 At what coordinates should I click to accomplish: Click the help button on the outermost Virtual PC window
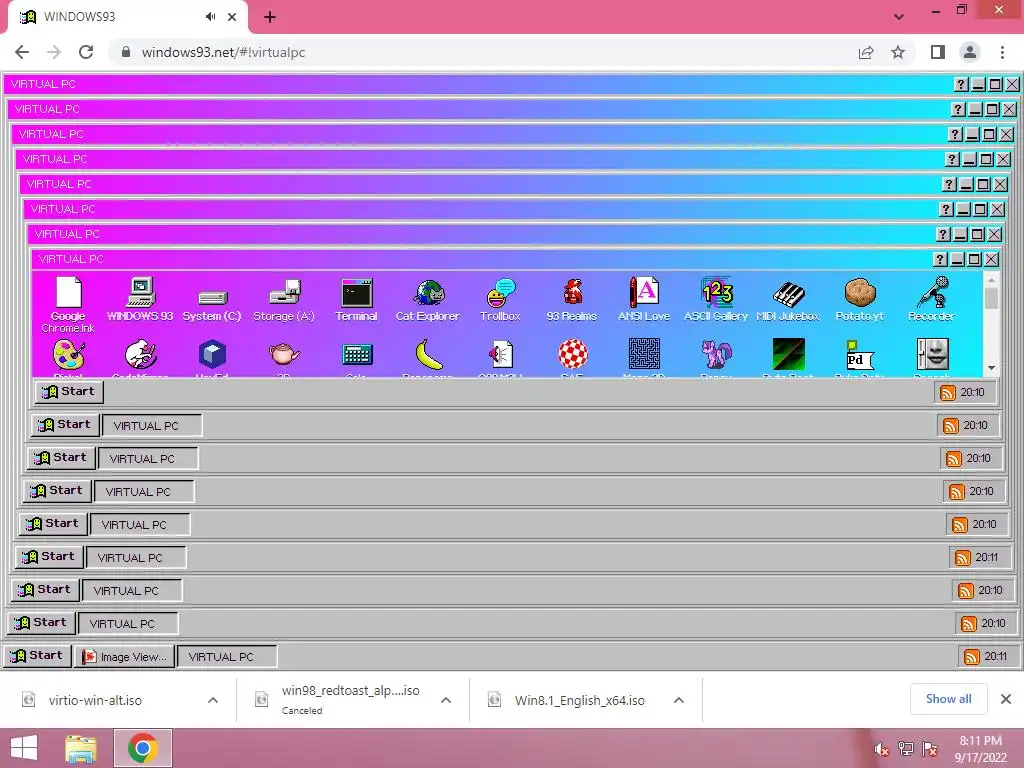click(x=961, y=84)
